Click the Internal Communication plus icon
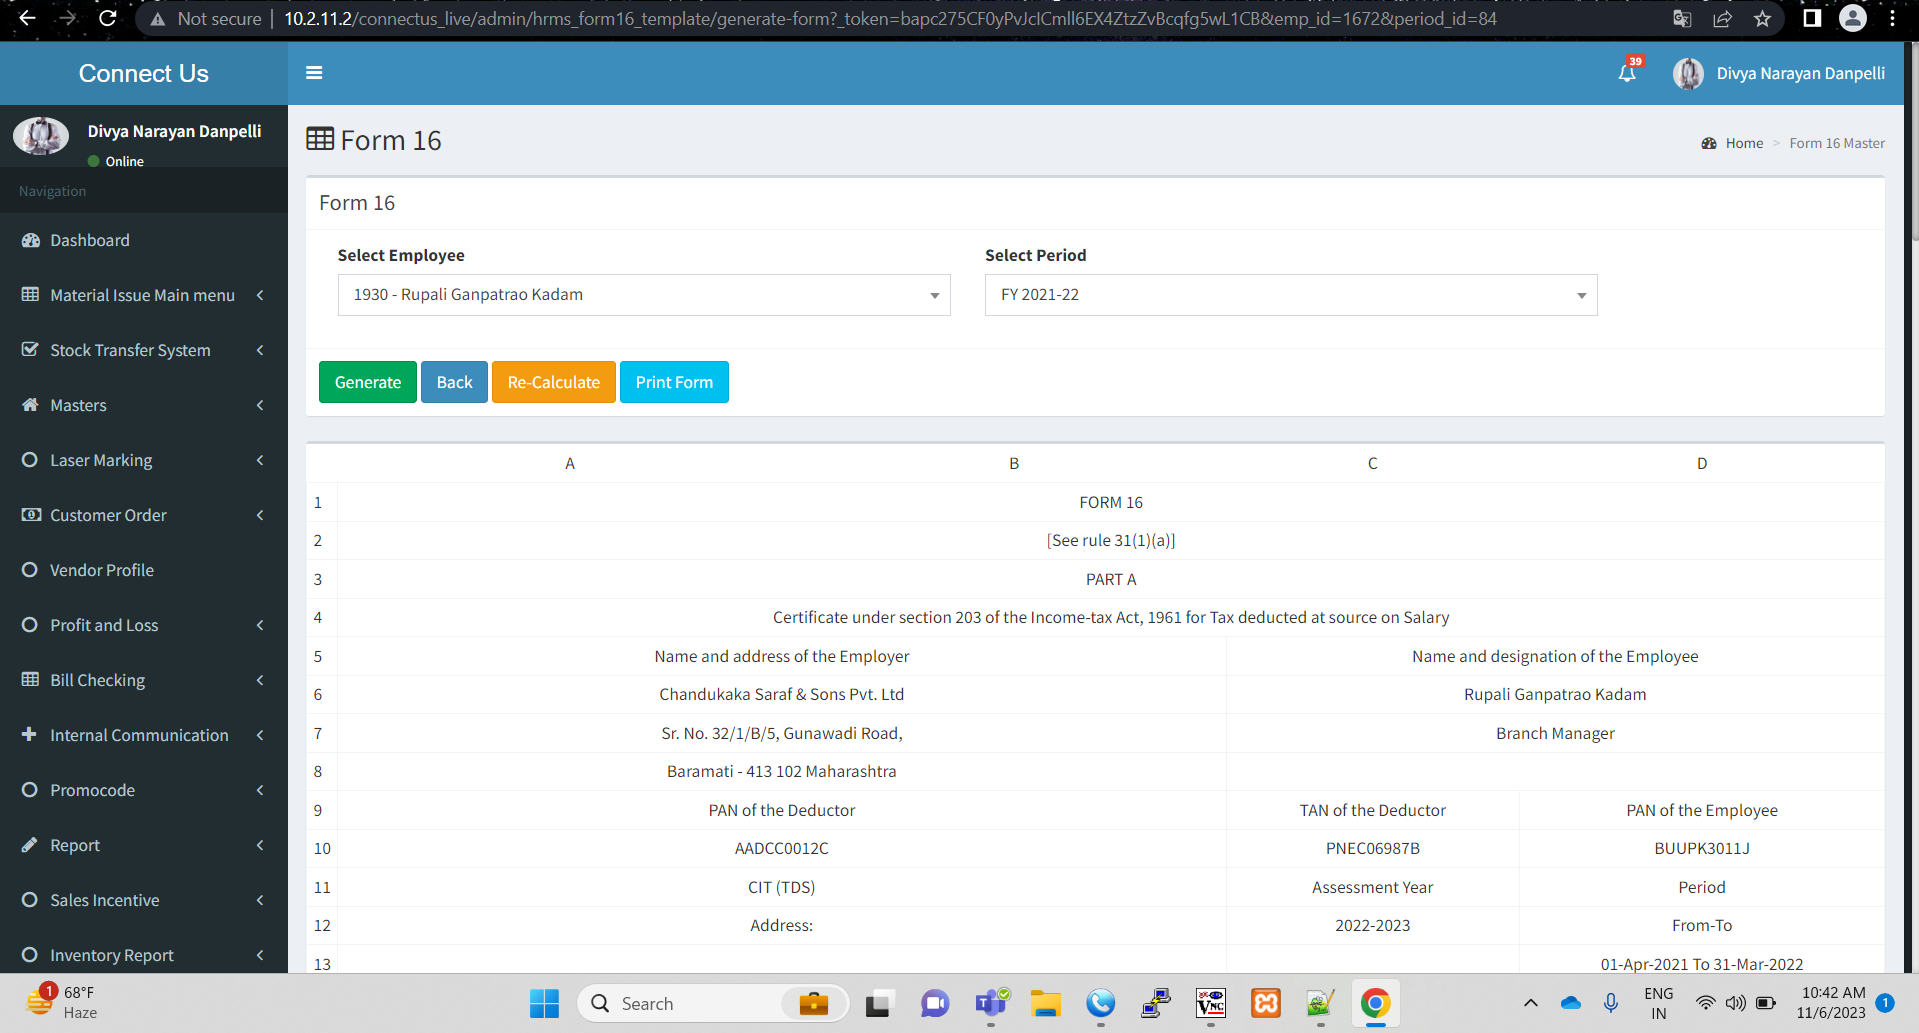Screen dimensions: 1919x1033 (29, 734)
